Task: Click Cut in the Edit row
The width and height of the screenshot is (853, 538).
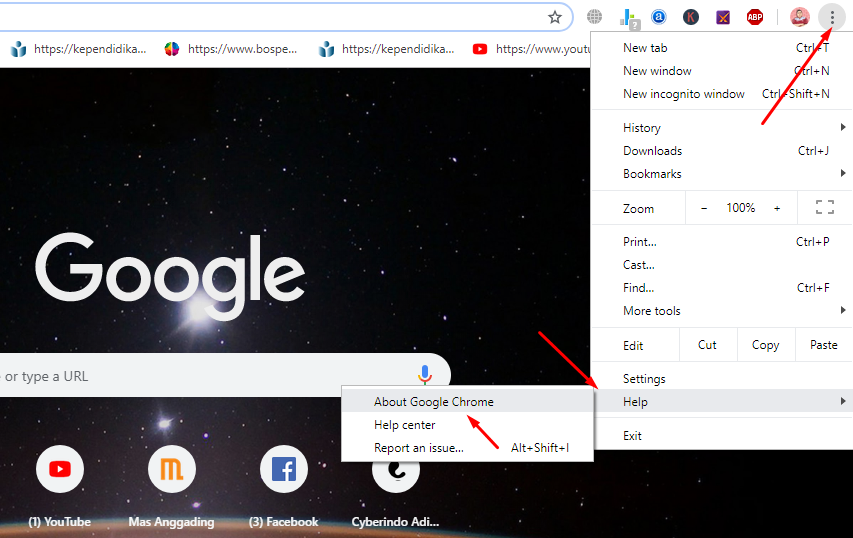Action: point(708,345)
